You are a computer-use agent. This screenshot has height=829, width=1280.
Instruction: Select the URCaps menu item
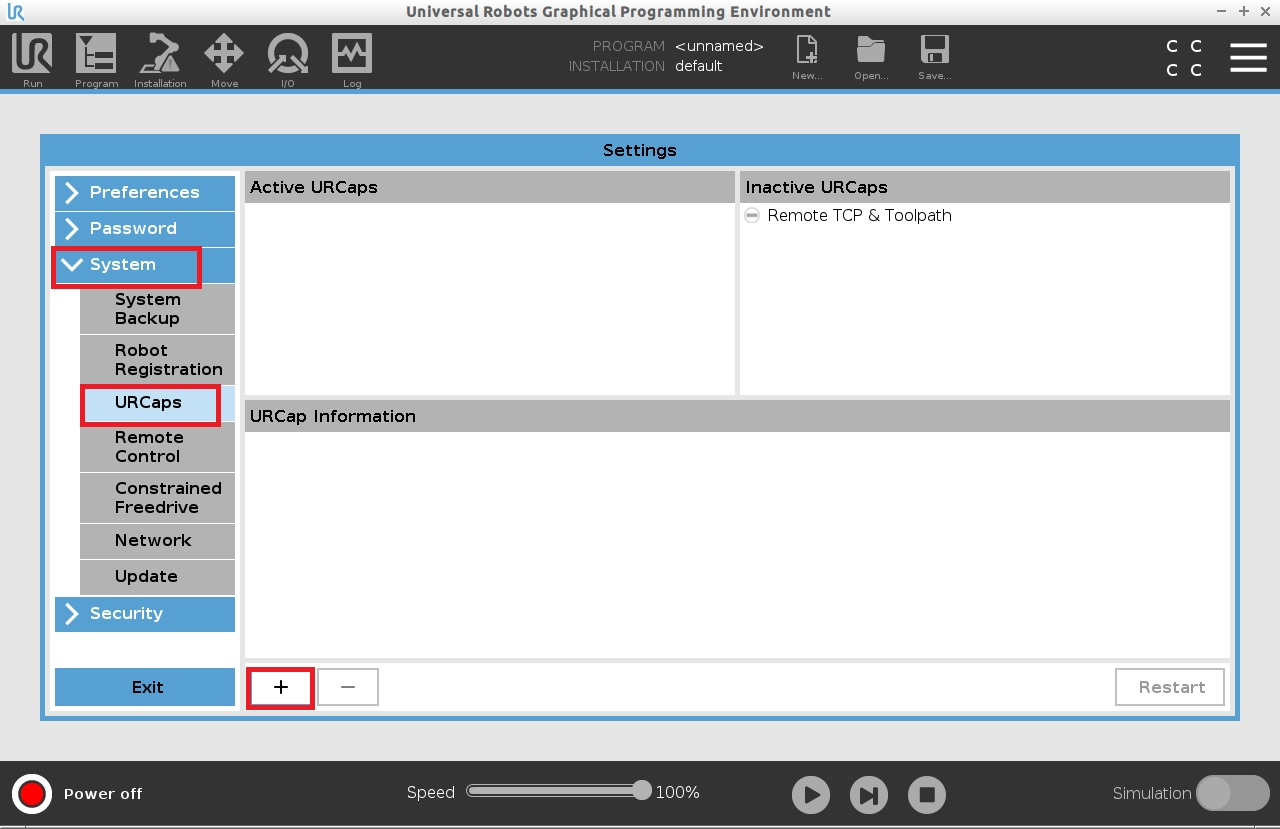pyautogui.click(x=157, y=403)
